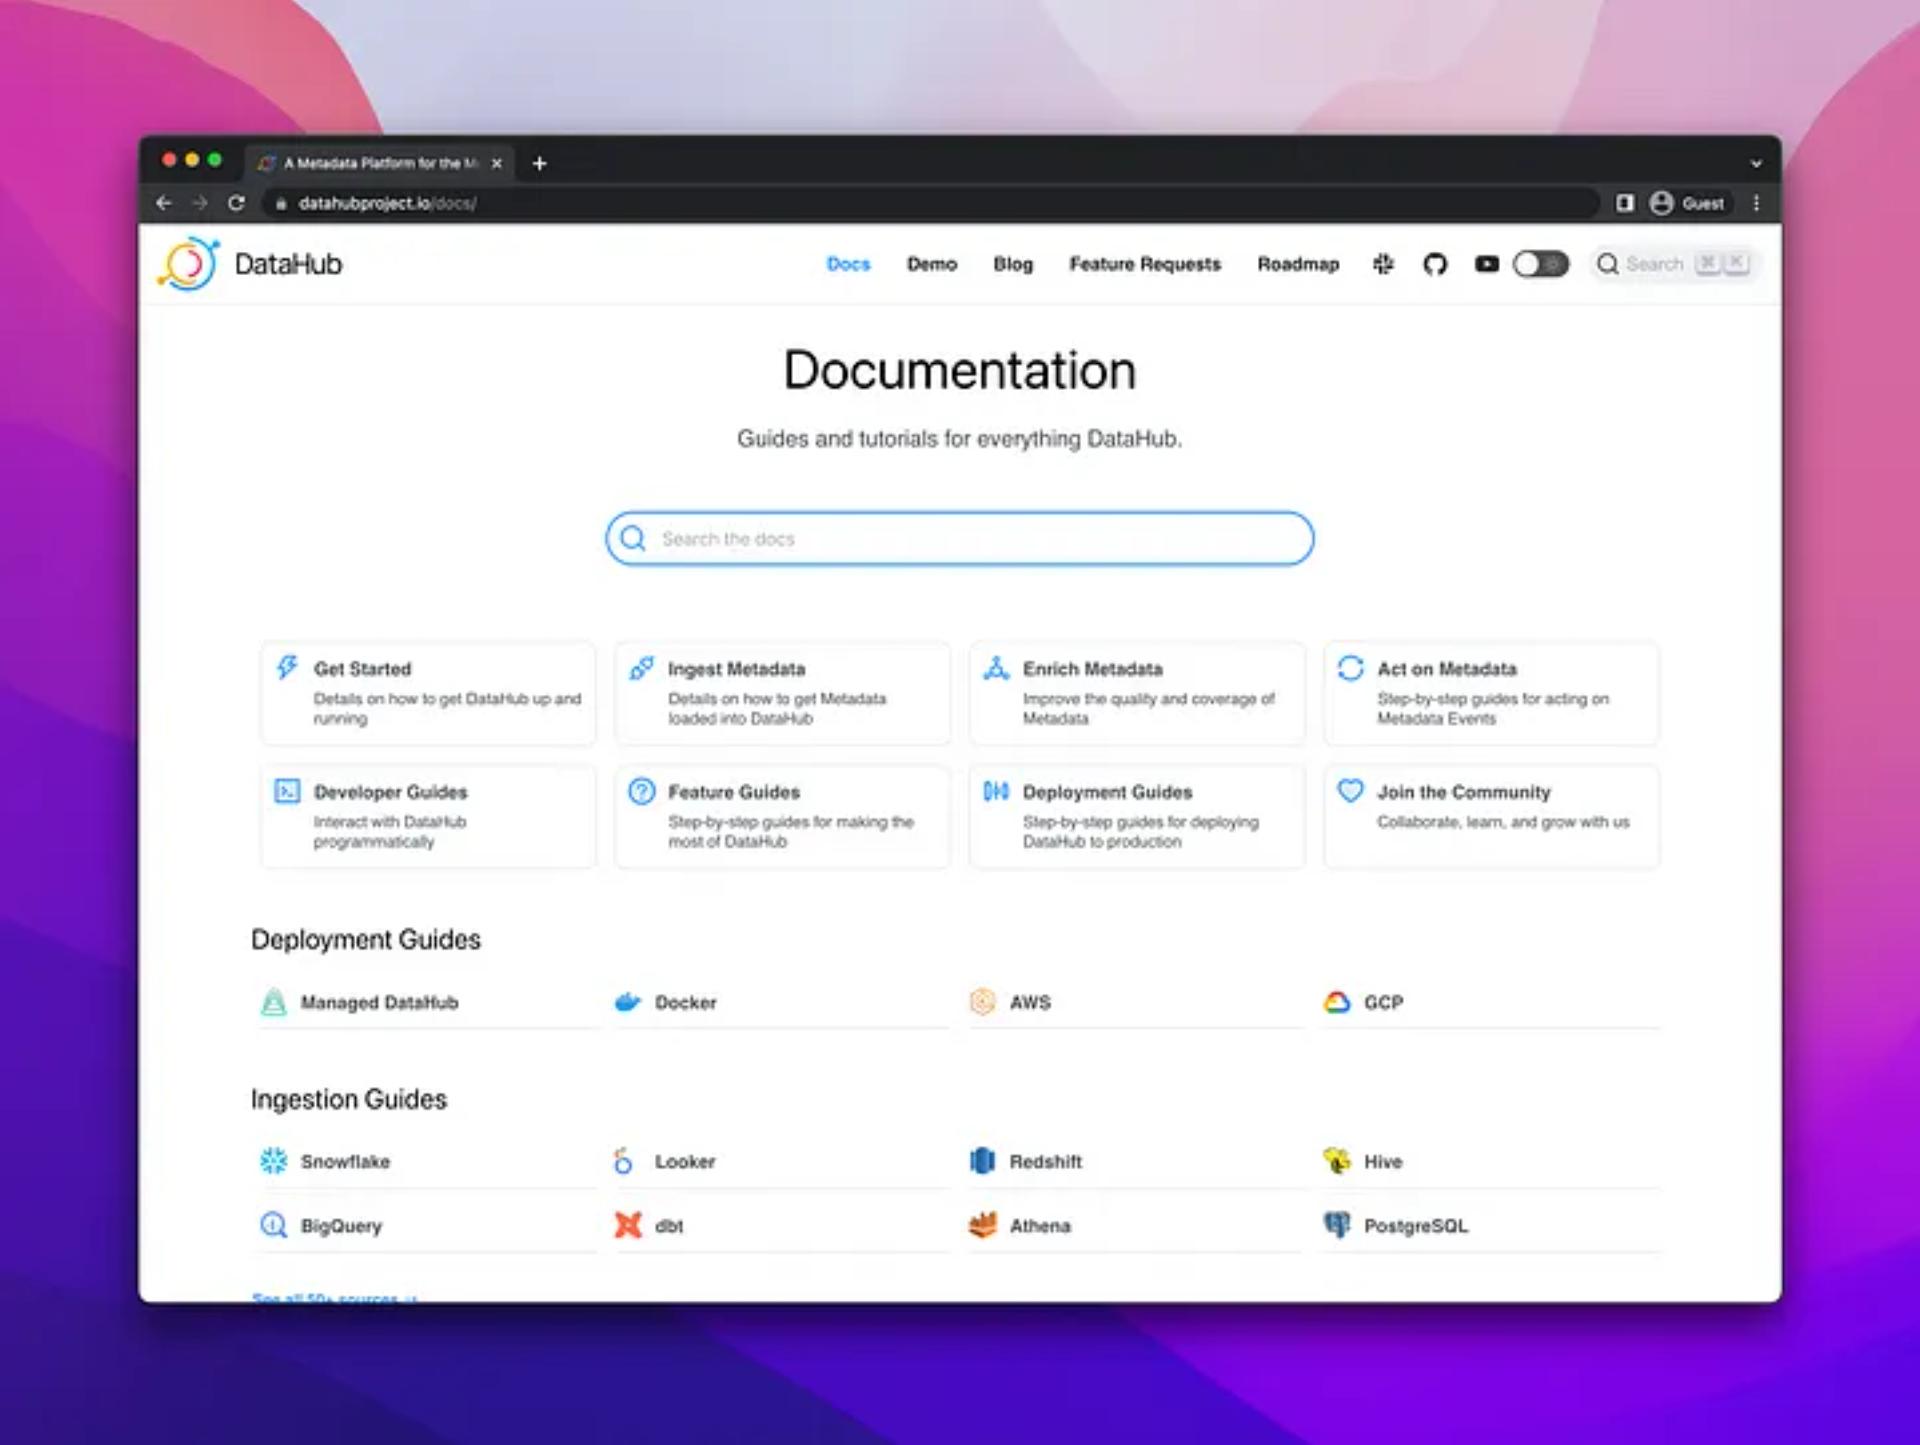Viewport: 1920px width, 1445px height.
Task: Open the Act on Metadata card title
Action: (x=1447, y=669)
